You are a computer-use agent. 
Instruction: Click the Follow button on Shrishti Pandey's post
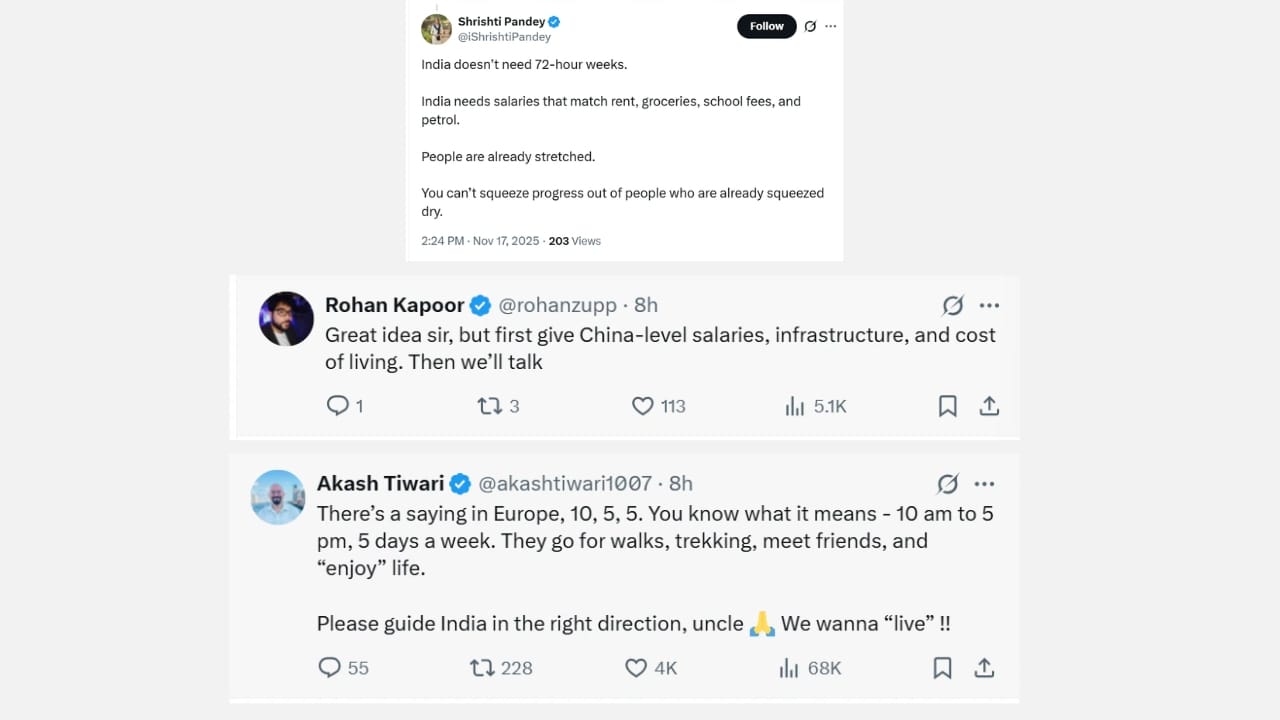(x=766, y=26)
